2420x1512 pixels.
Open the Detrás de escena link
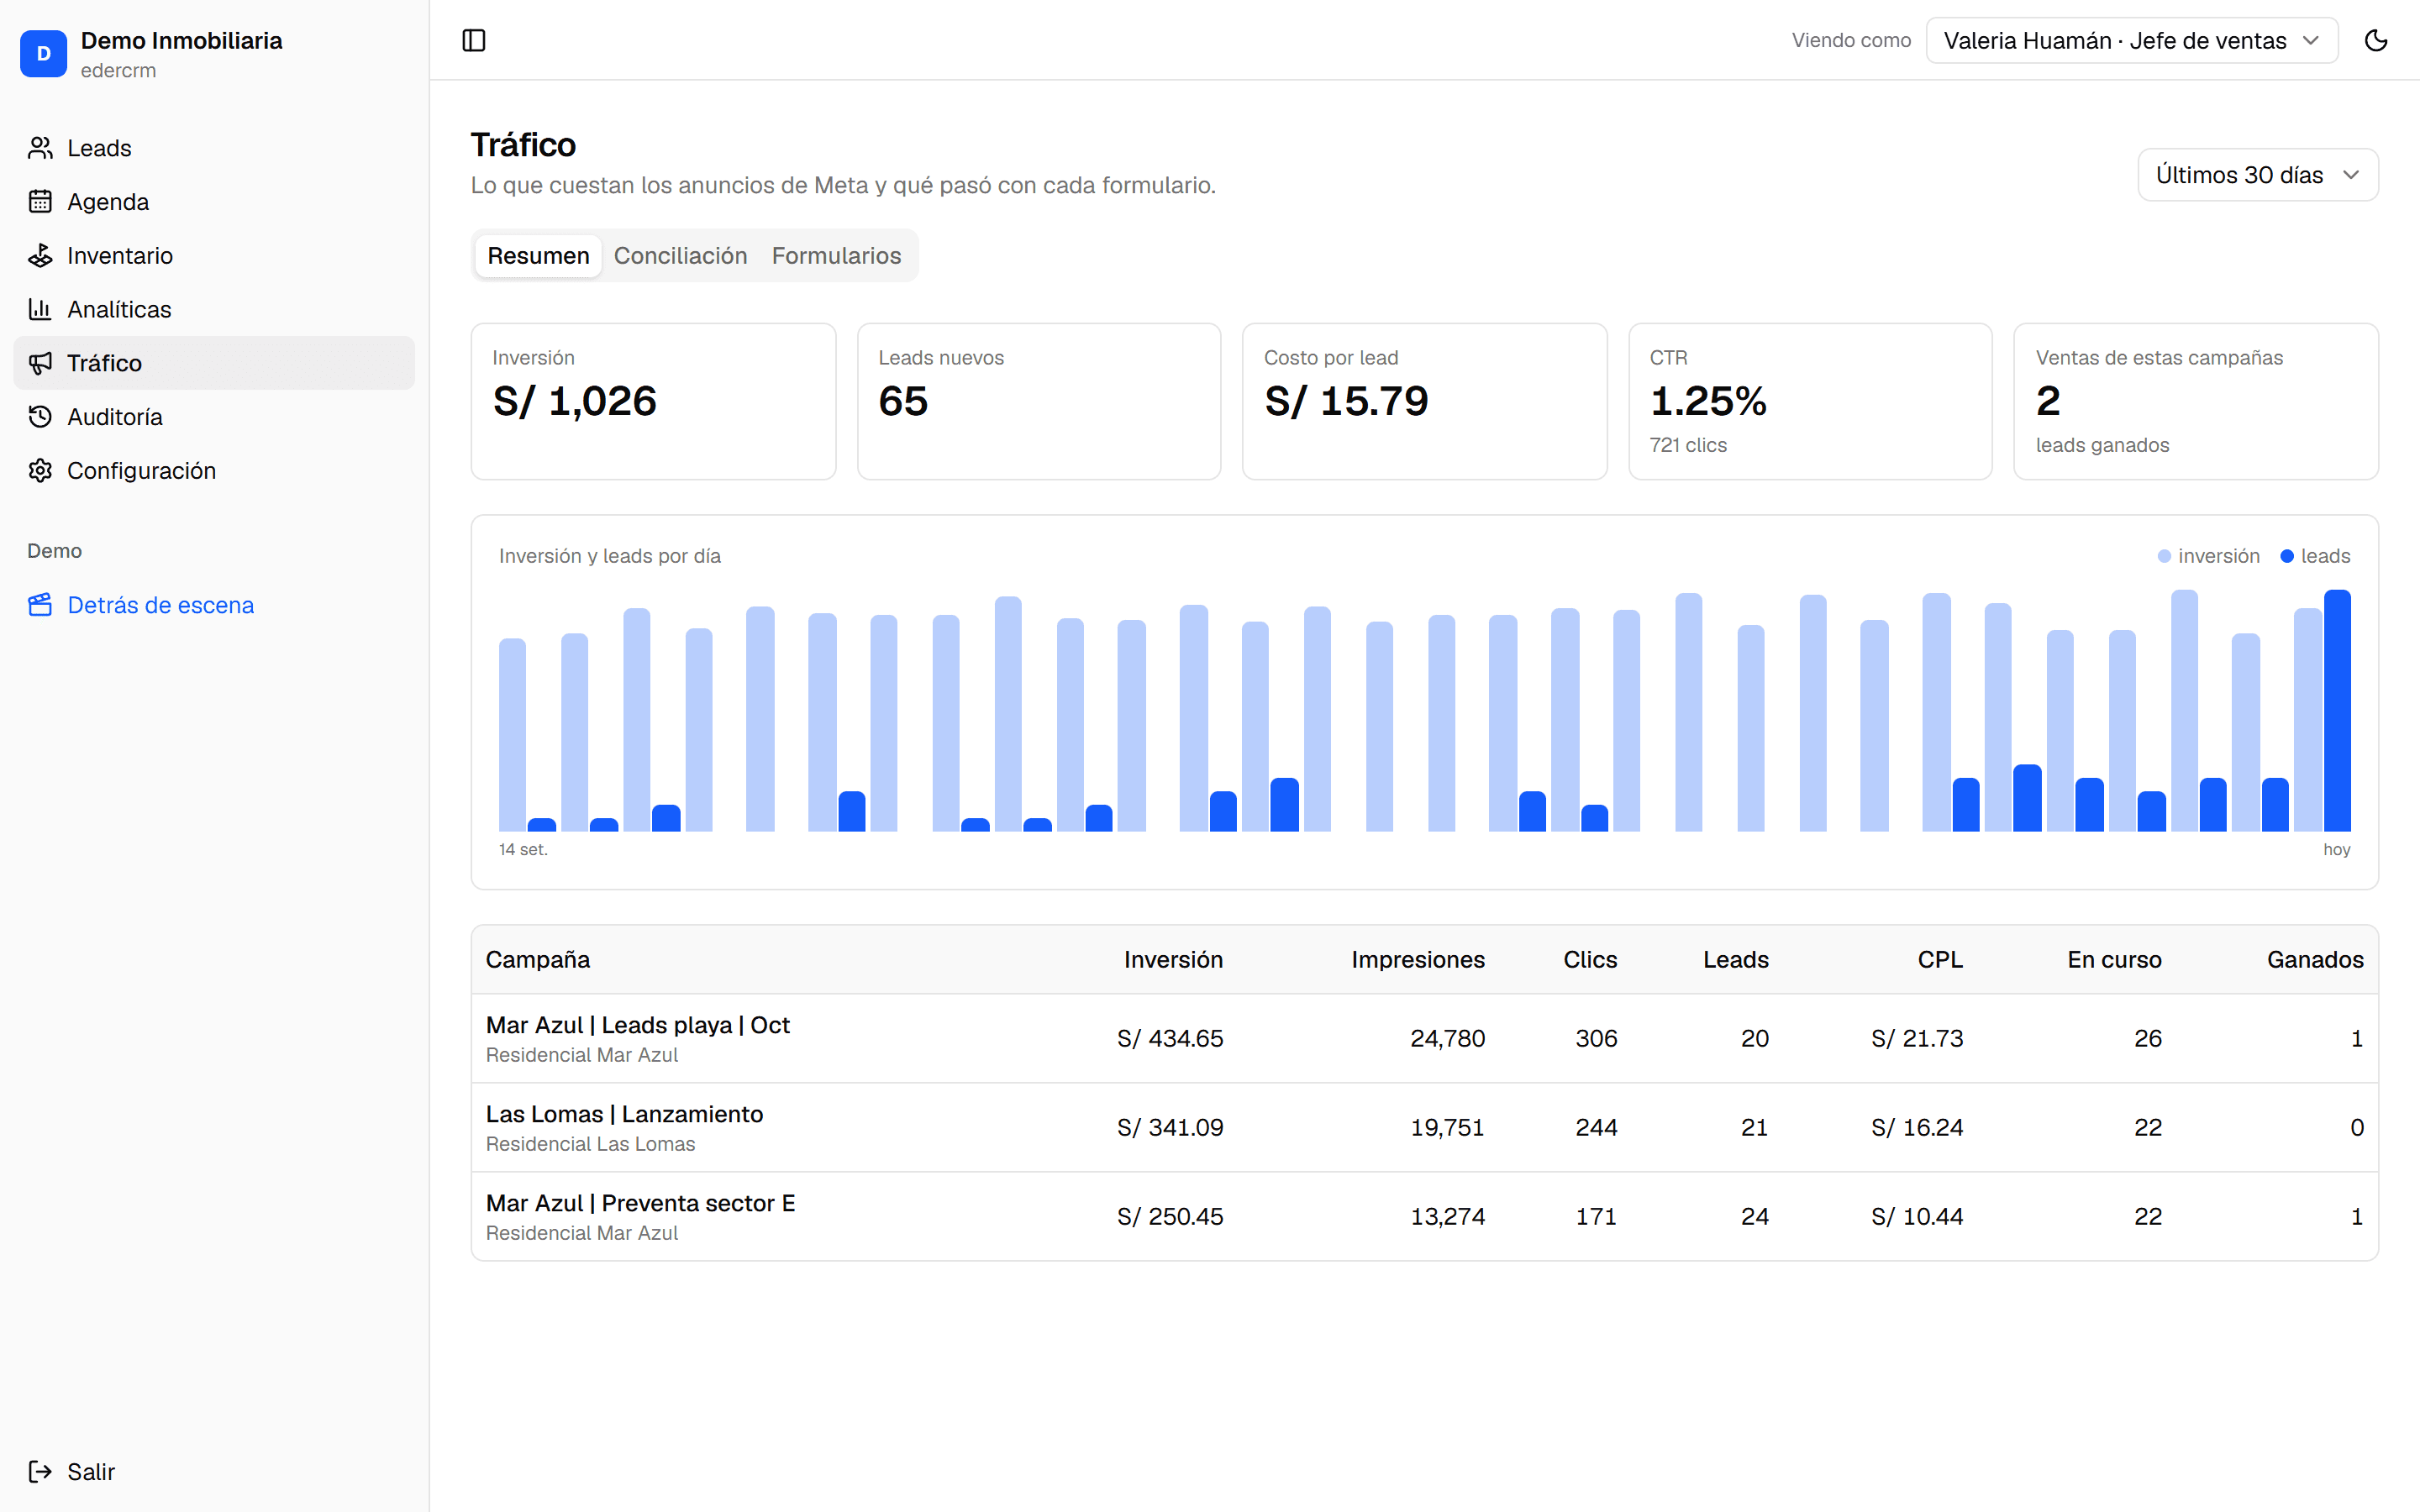[214, 605]
